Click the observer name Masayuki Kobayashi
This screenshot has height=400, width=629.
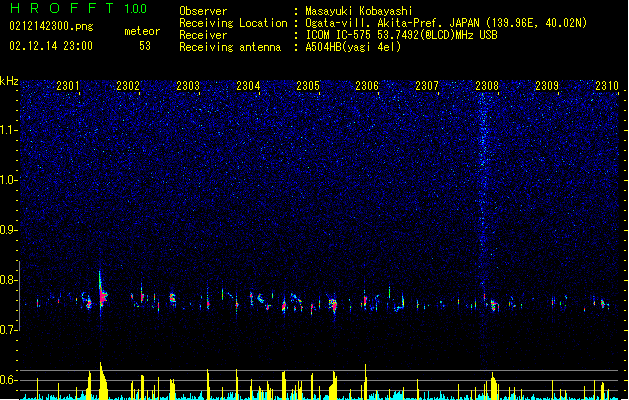(x=359, y=11)
